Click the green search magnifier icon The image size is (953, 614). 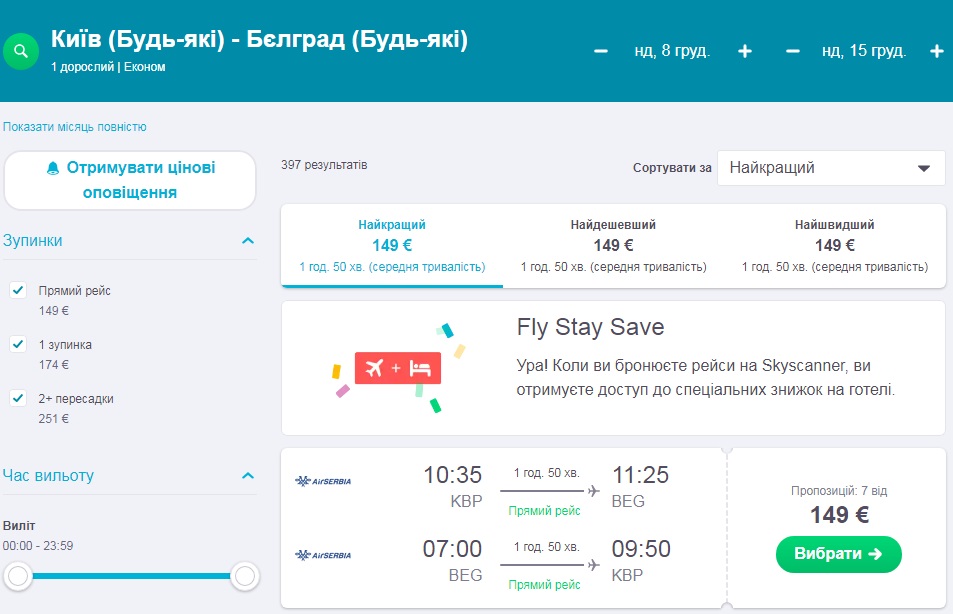[x=21, y=51]
